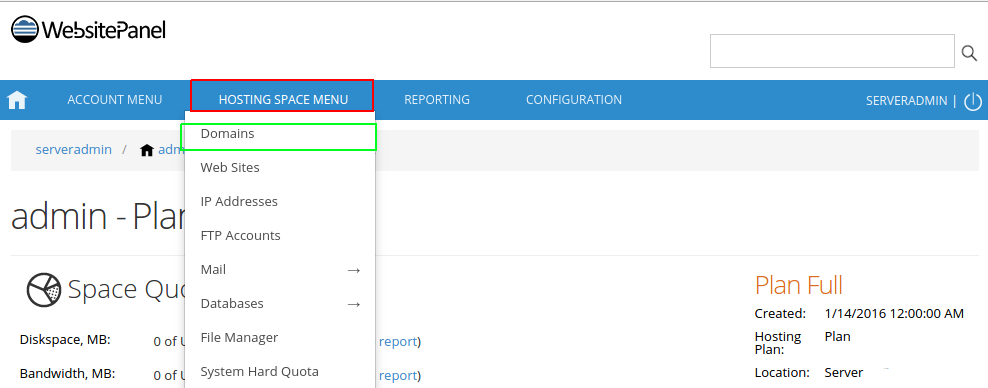
Task: Go to the home icon in navbar
Action: 17,100
